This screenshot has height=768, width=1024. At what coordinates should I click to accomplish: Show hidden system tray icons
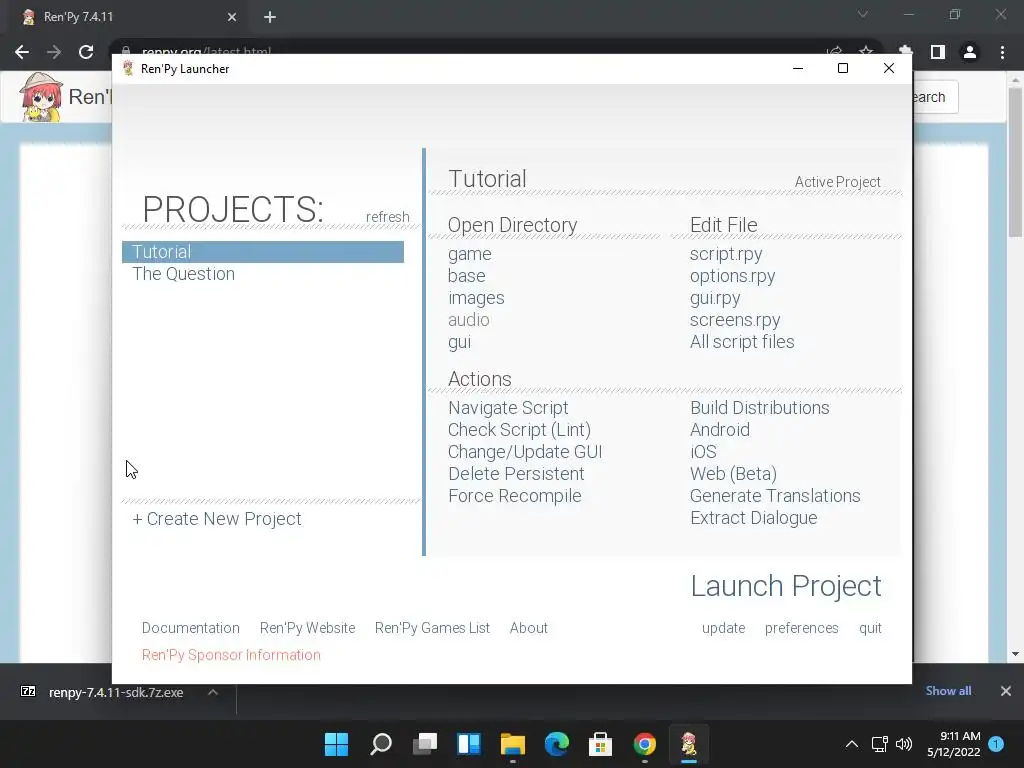point(852,744)
